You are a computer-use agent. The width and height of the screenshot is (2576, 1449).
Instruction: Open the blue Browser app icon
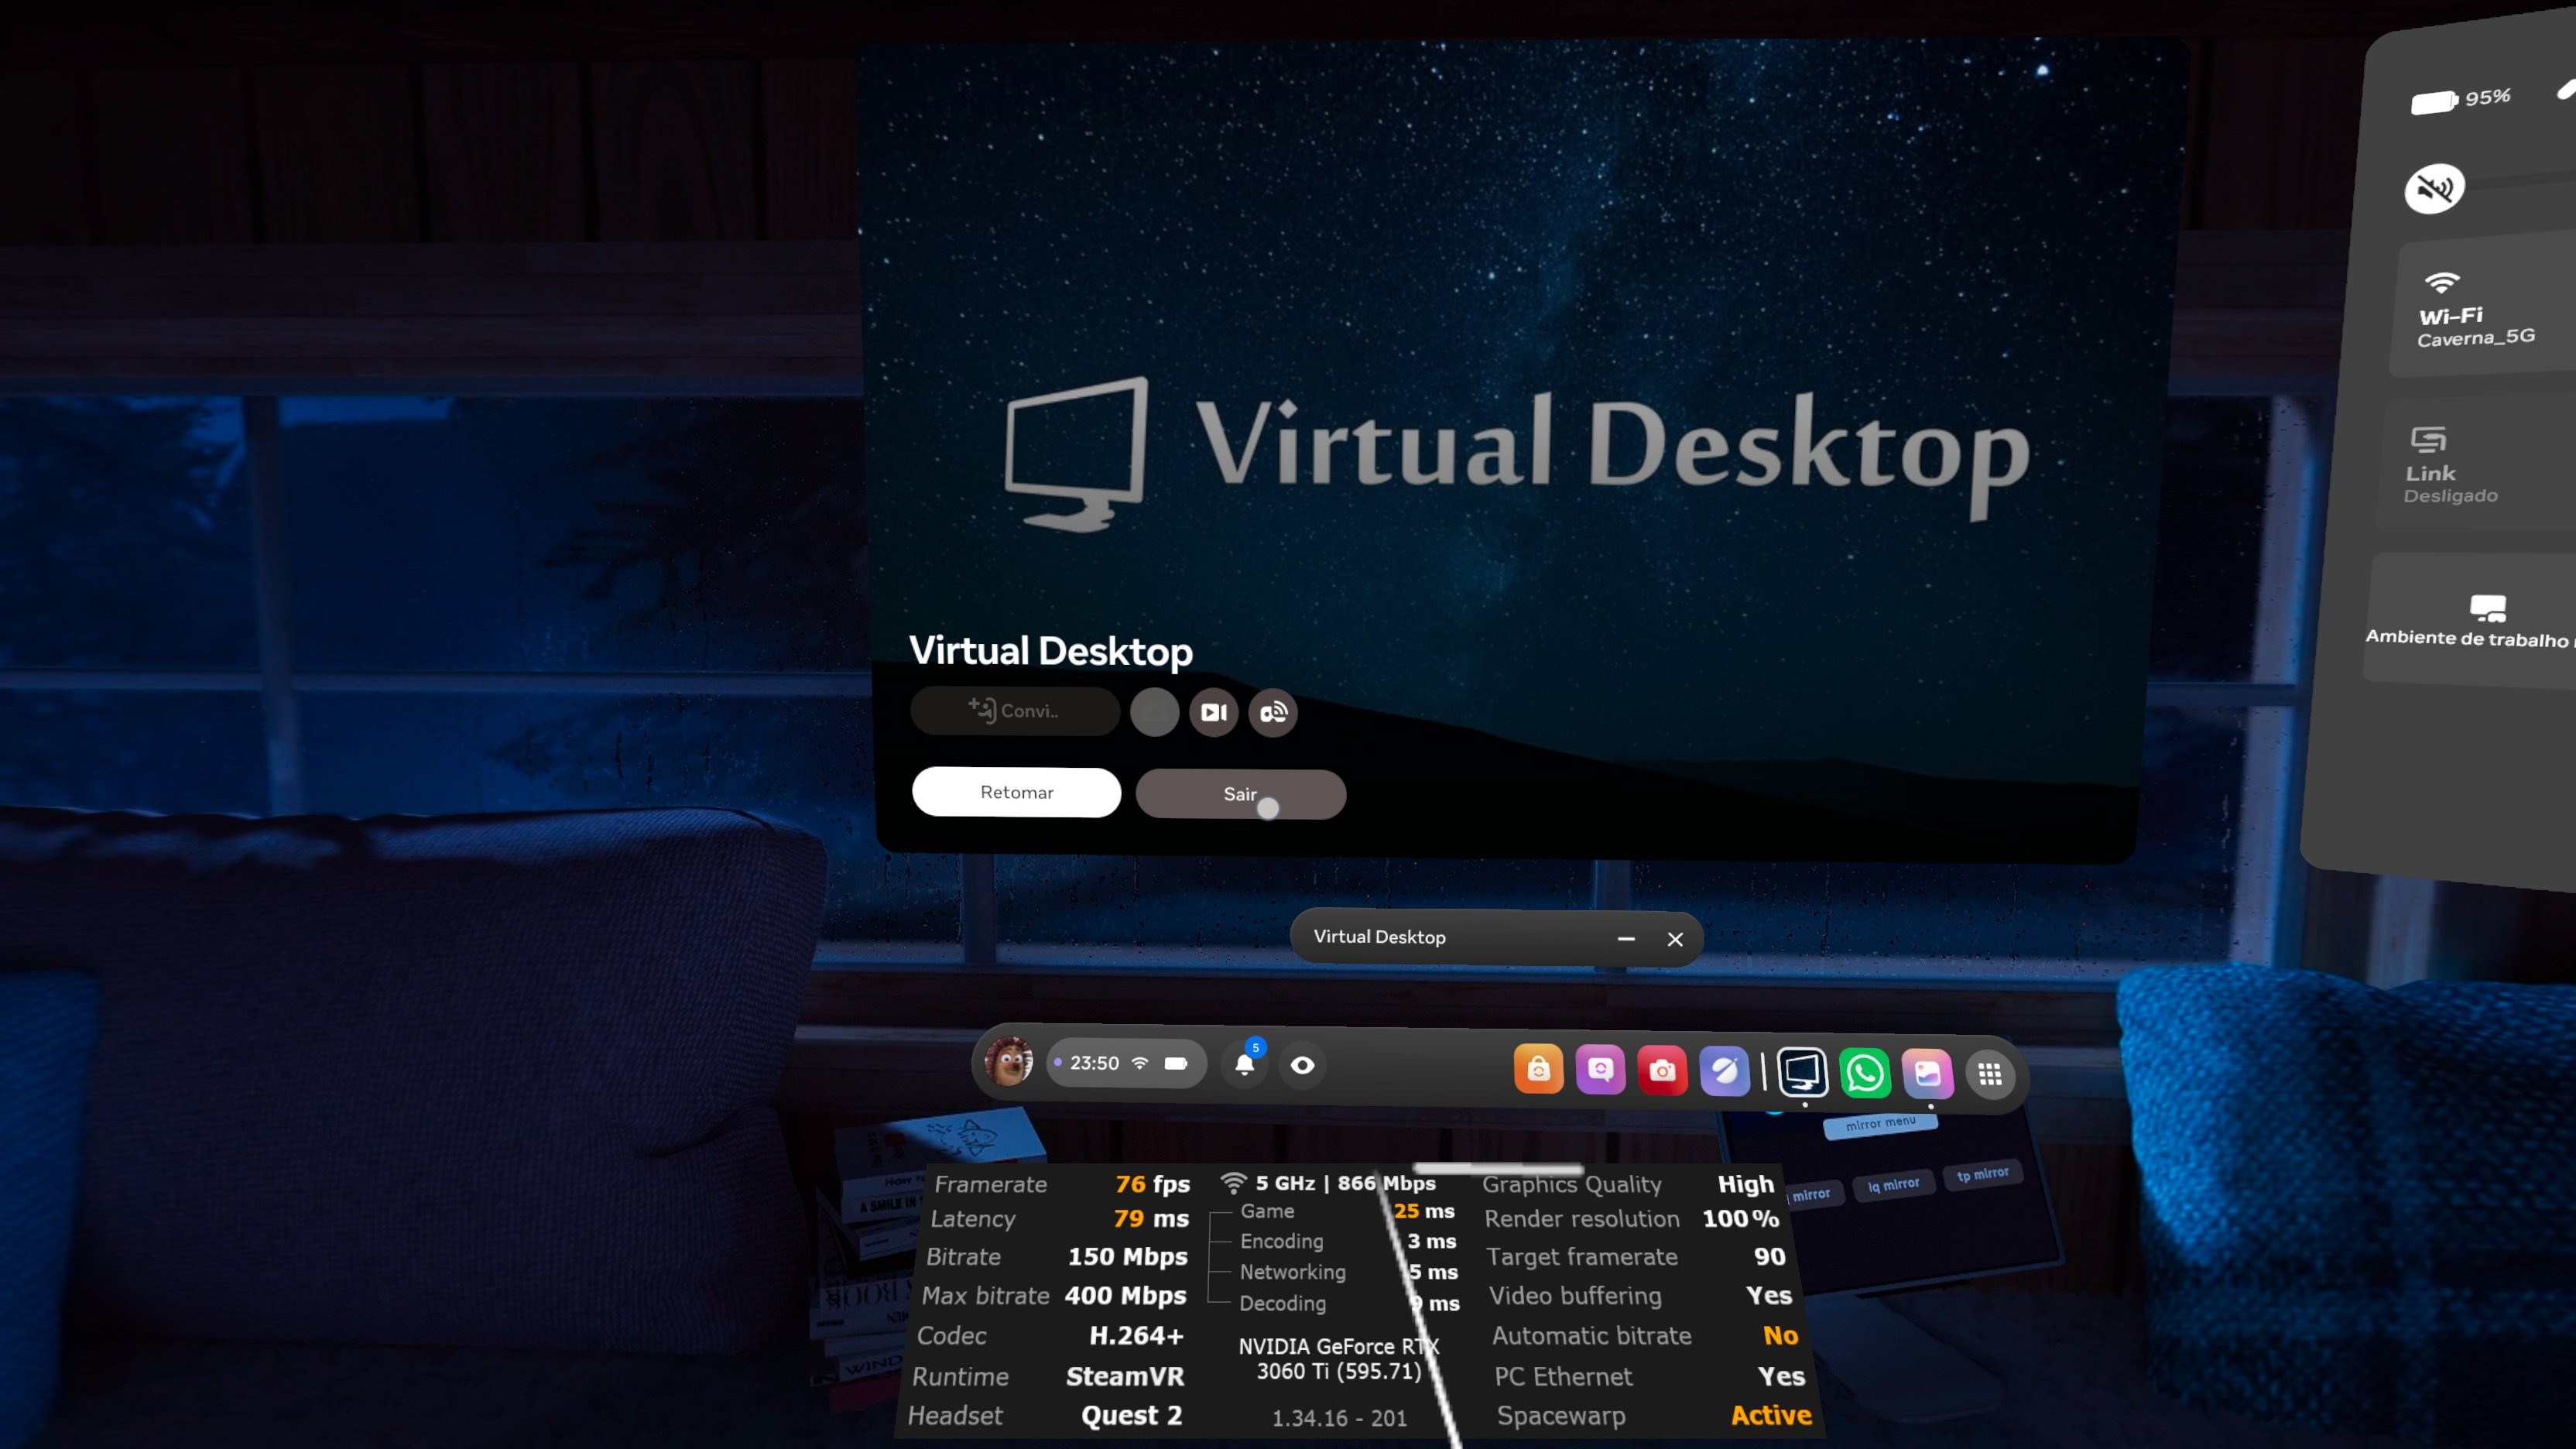click(x=1725, y=1072)
